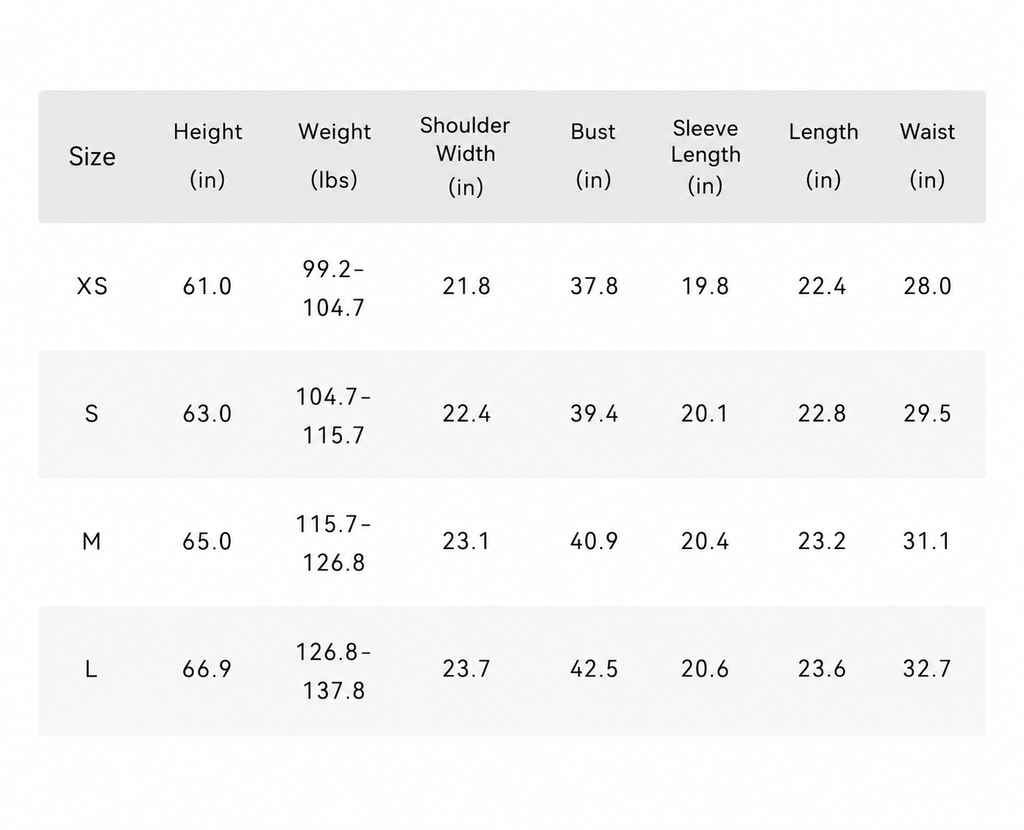1024x830 pixels.
Task: Select the Height (in) column header
Action: (208, 155)
